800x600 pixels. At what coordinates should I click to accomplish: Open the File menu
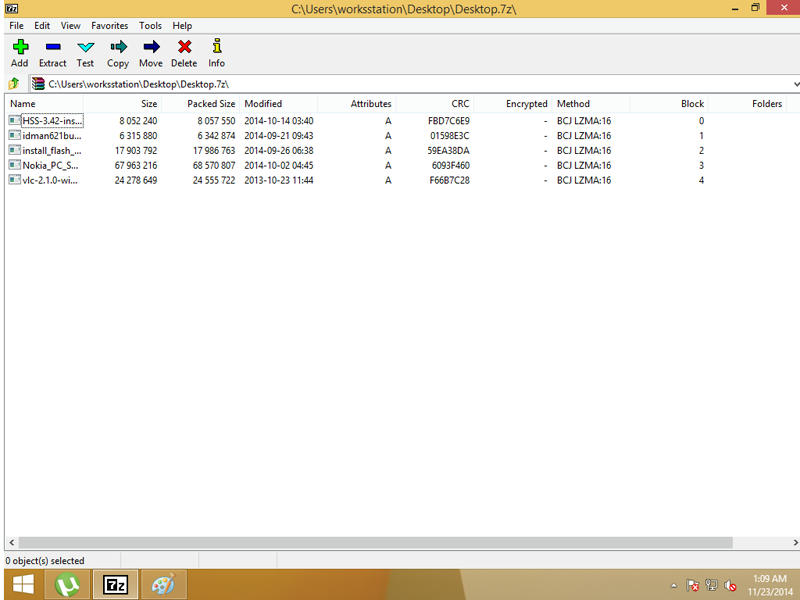(16, 26)
